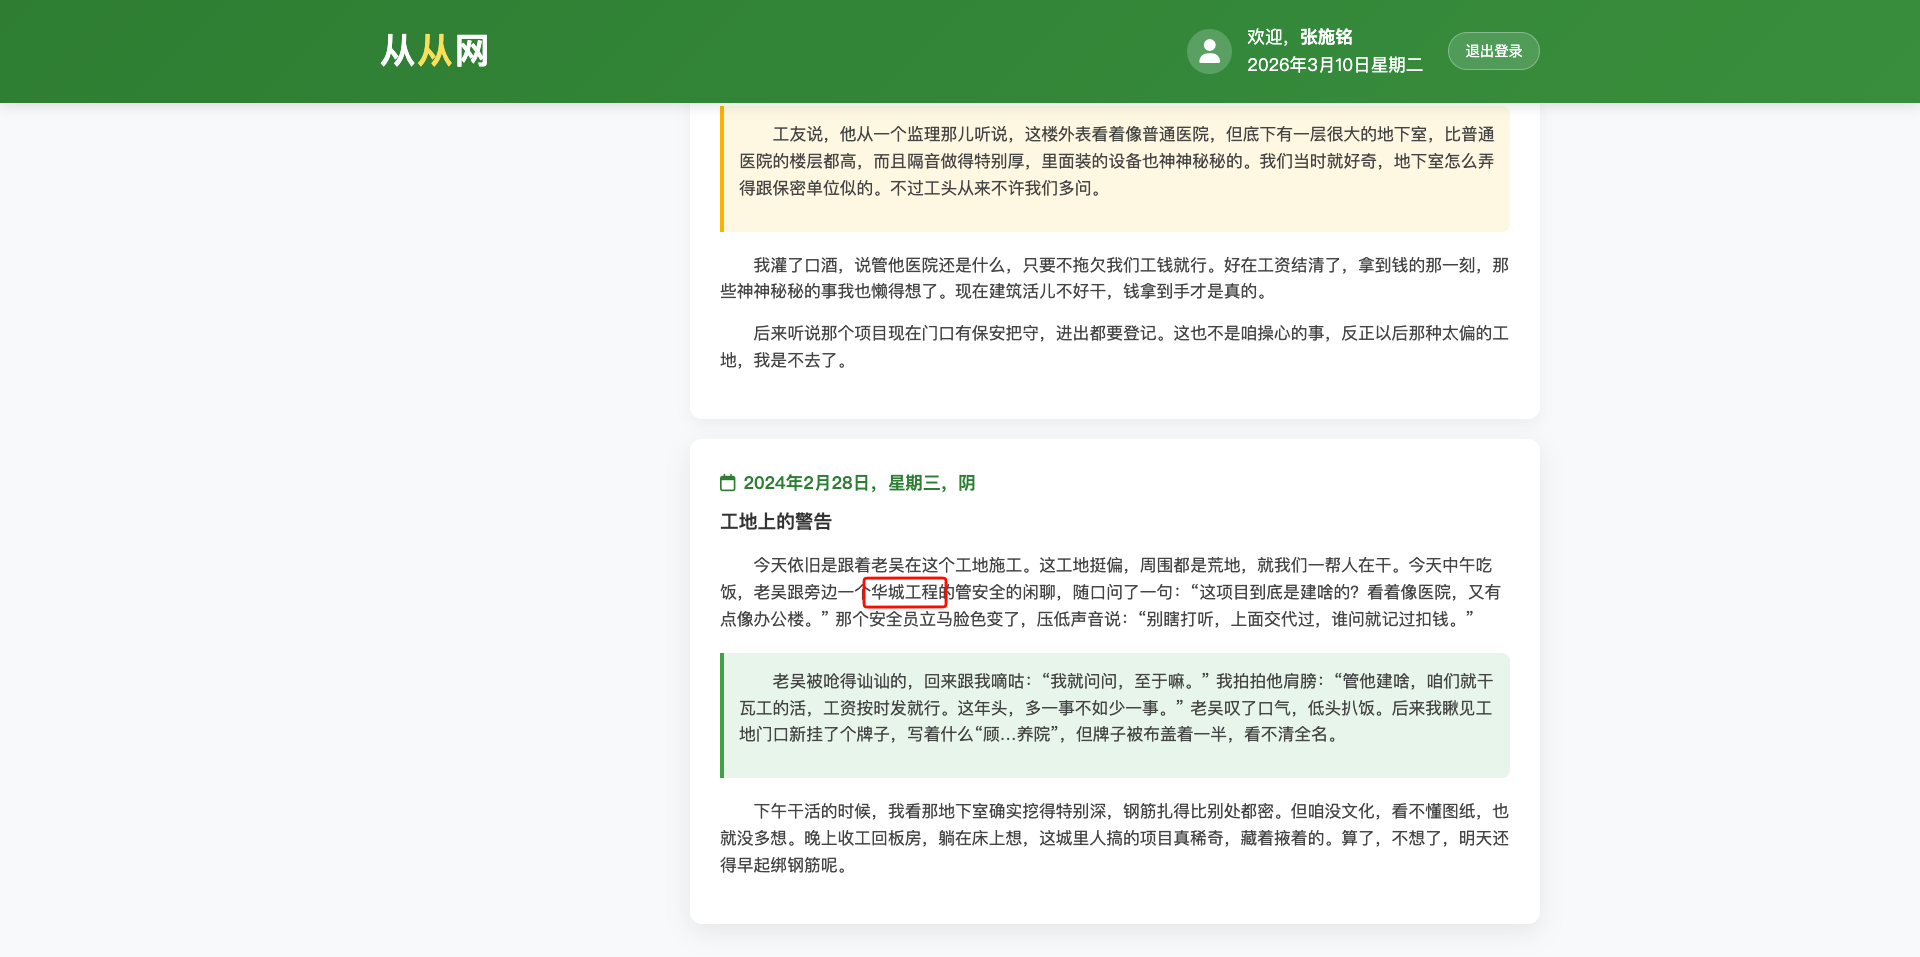Click the white diary card containing 工地上的警告
Viewport: 1920px width, 957px height.
tap(1113, 680)
